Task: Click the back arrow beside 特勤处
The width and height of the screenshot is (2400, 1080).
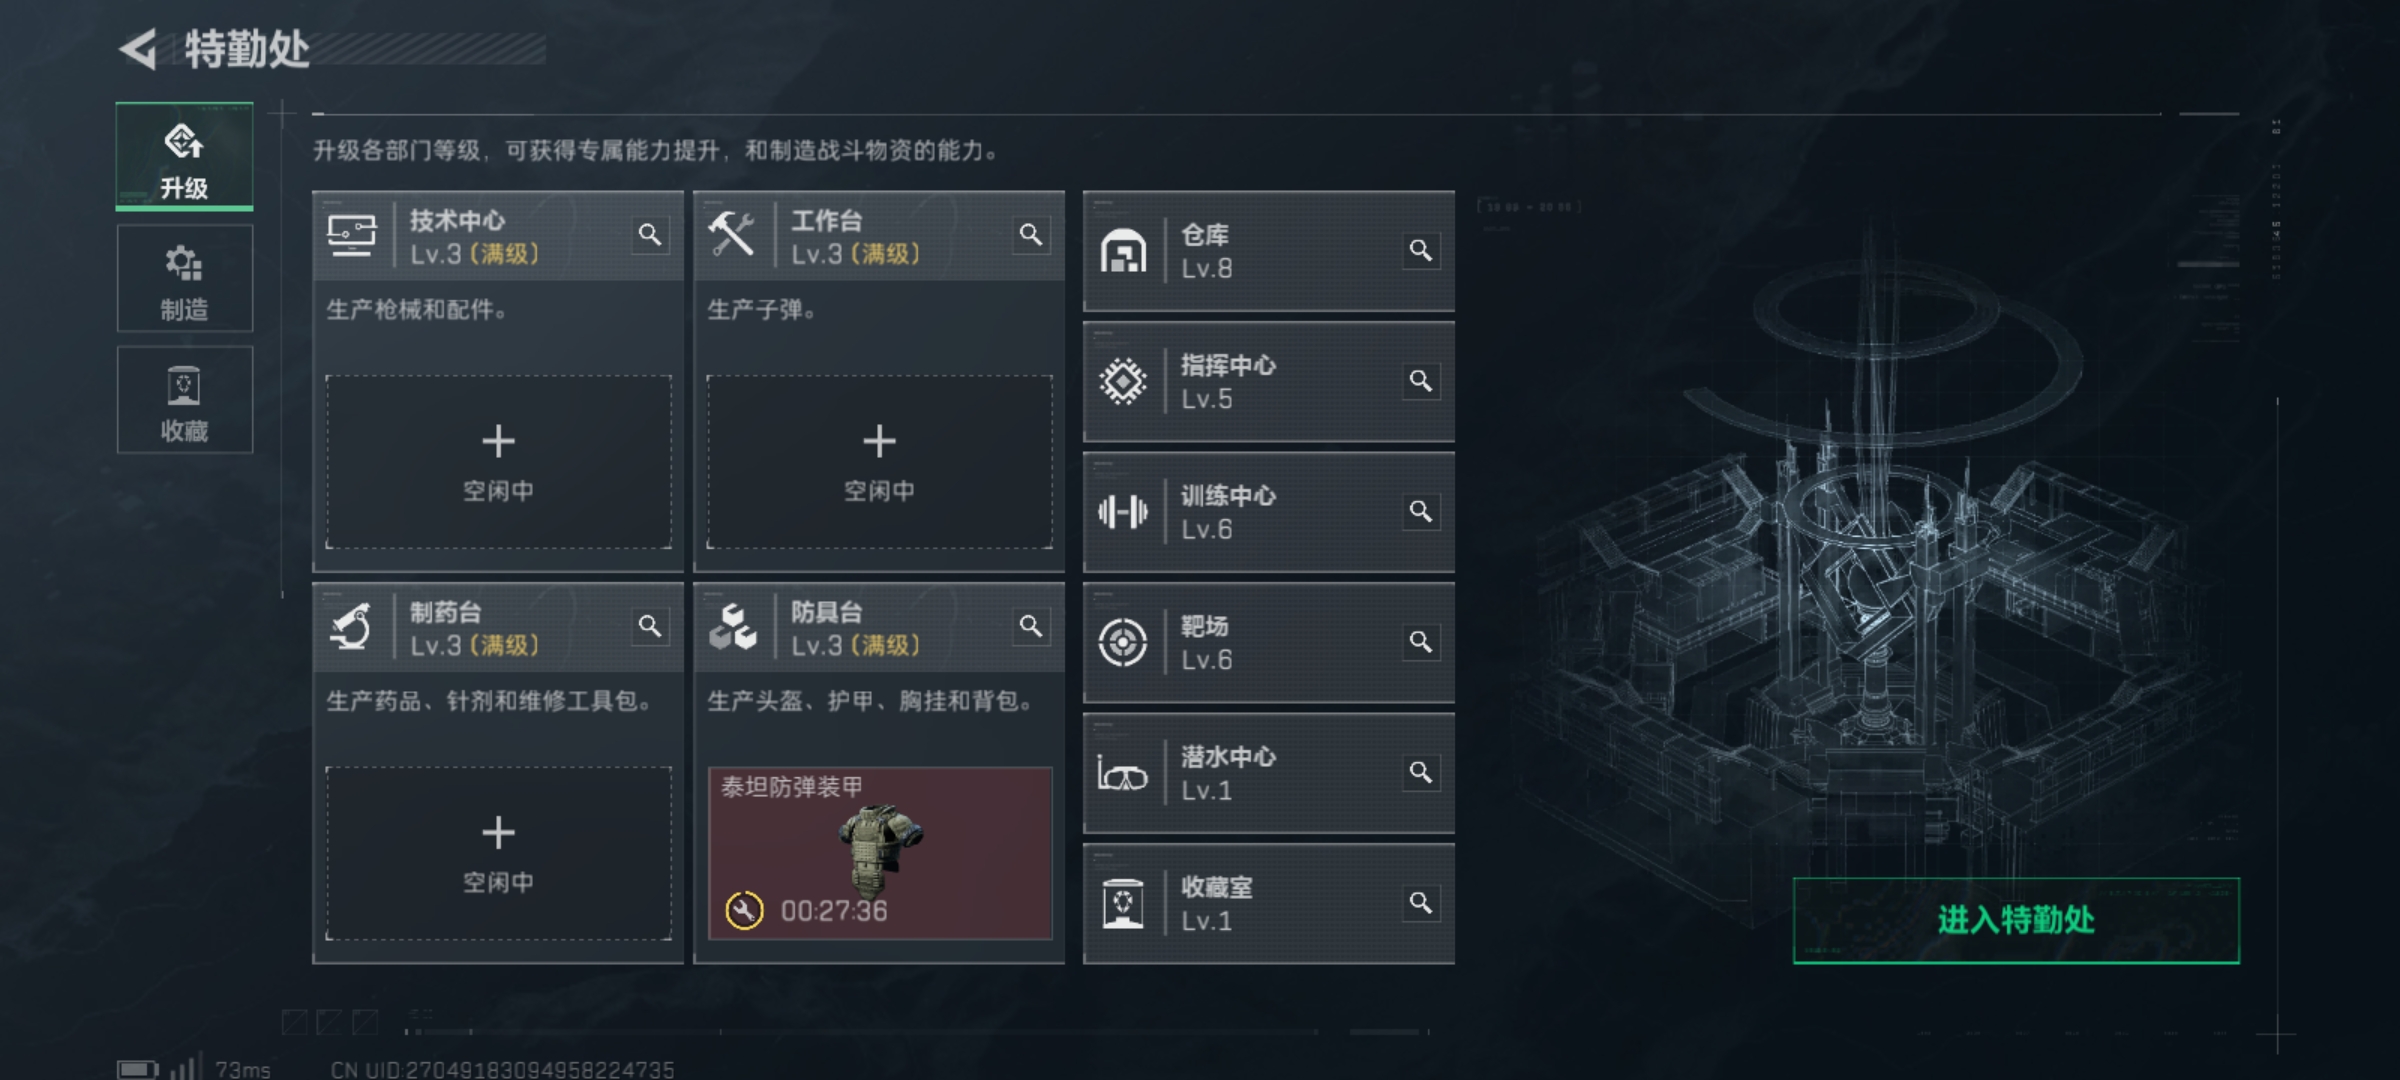Action: pyautogui.click(x=139, y=48)
